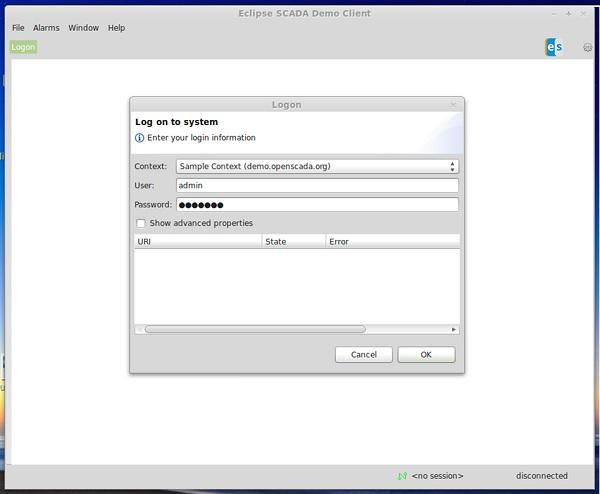Click the 'disconnected' status text
The height and width of the screenshot is (494, 600).
click(x=542, y=476)
